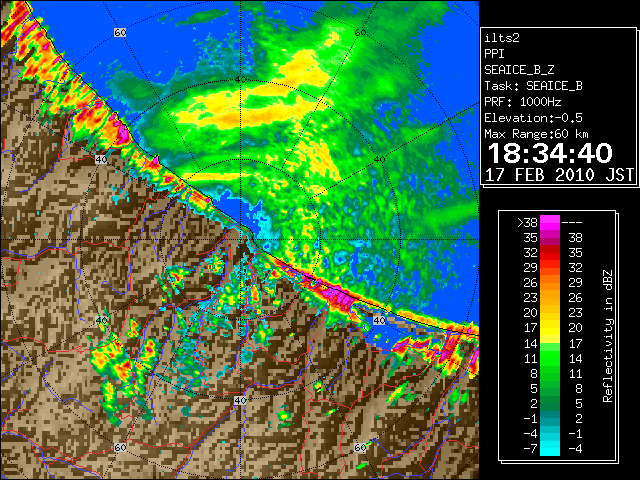Pick the red swatch beside legend '32'

coord(550,253)
